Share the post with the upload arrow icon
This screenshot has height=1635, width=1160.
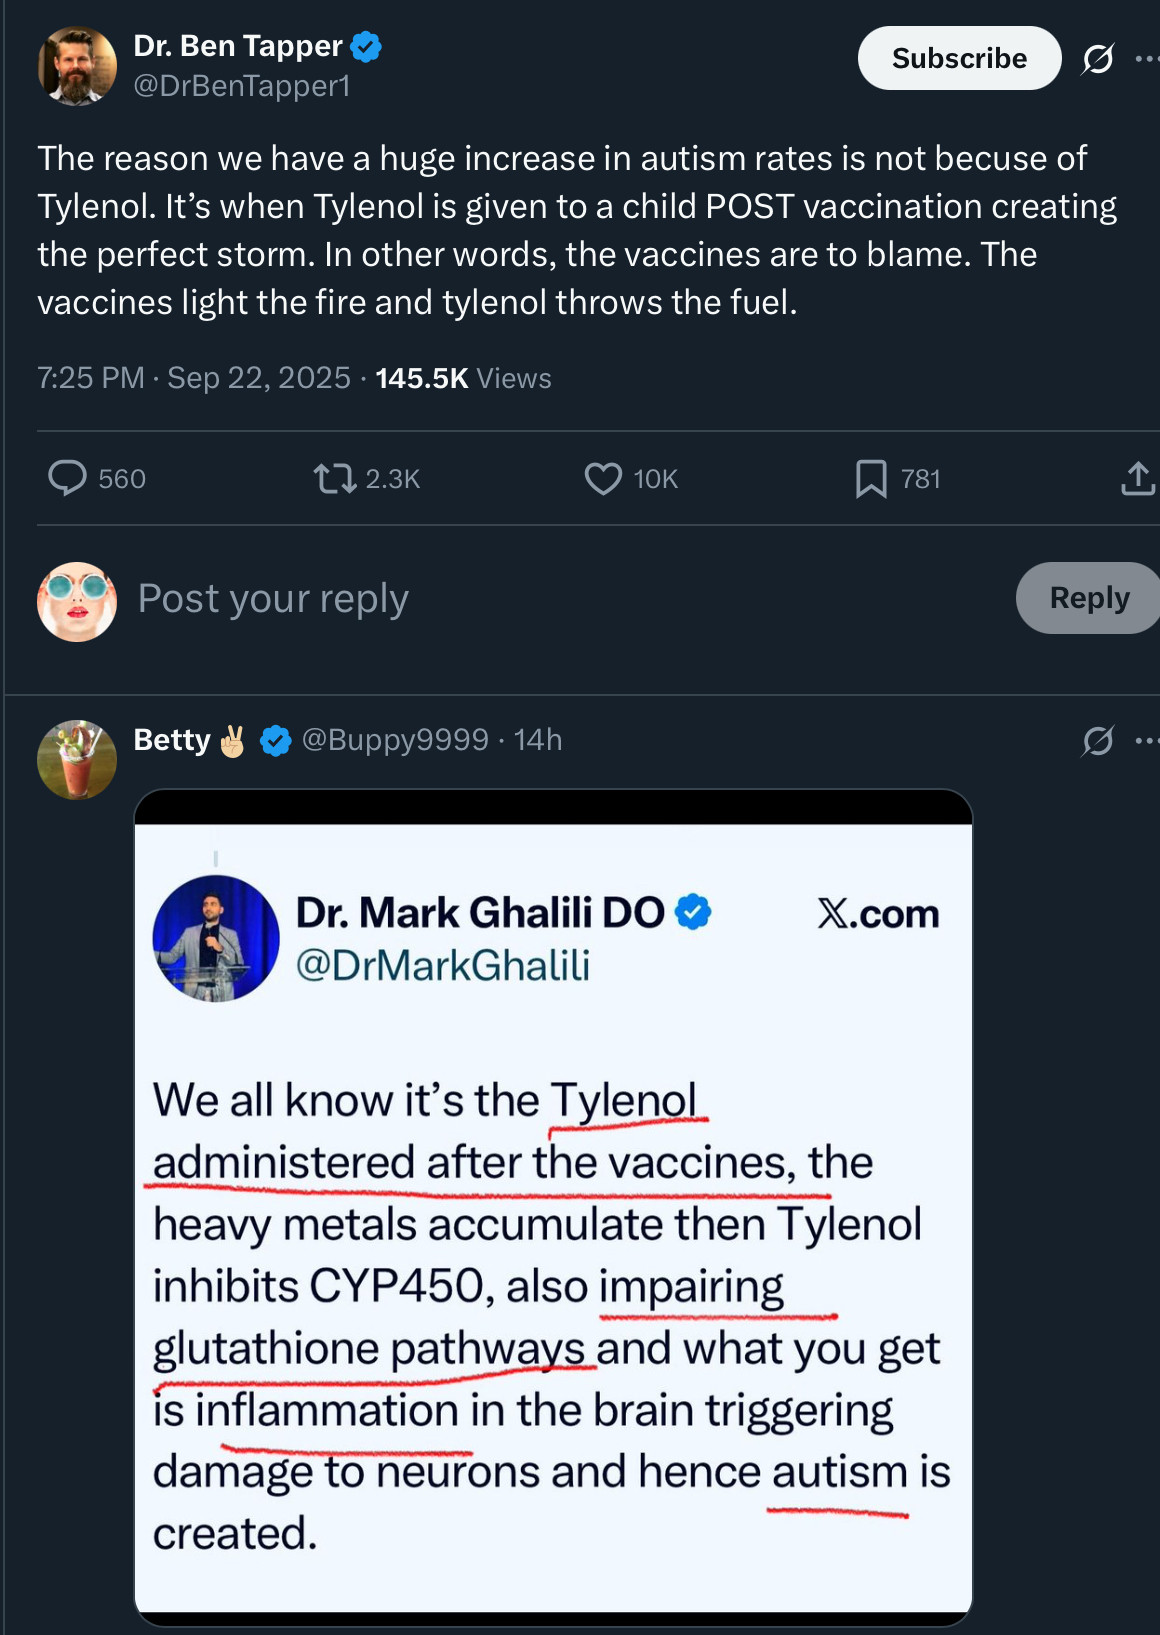click(x=1138, y=478)
